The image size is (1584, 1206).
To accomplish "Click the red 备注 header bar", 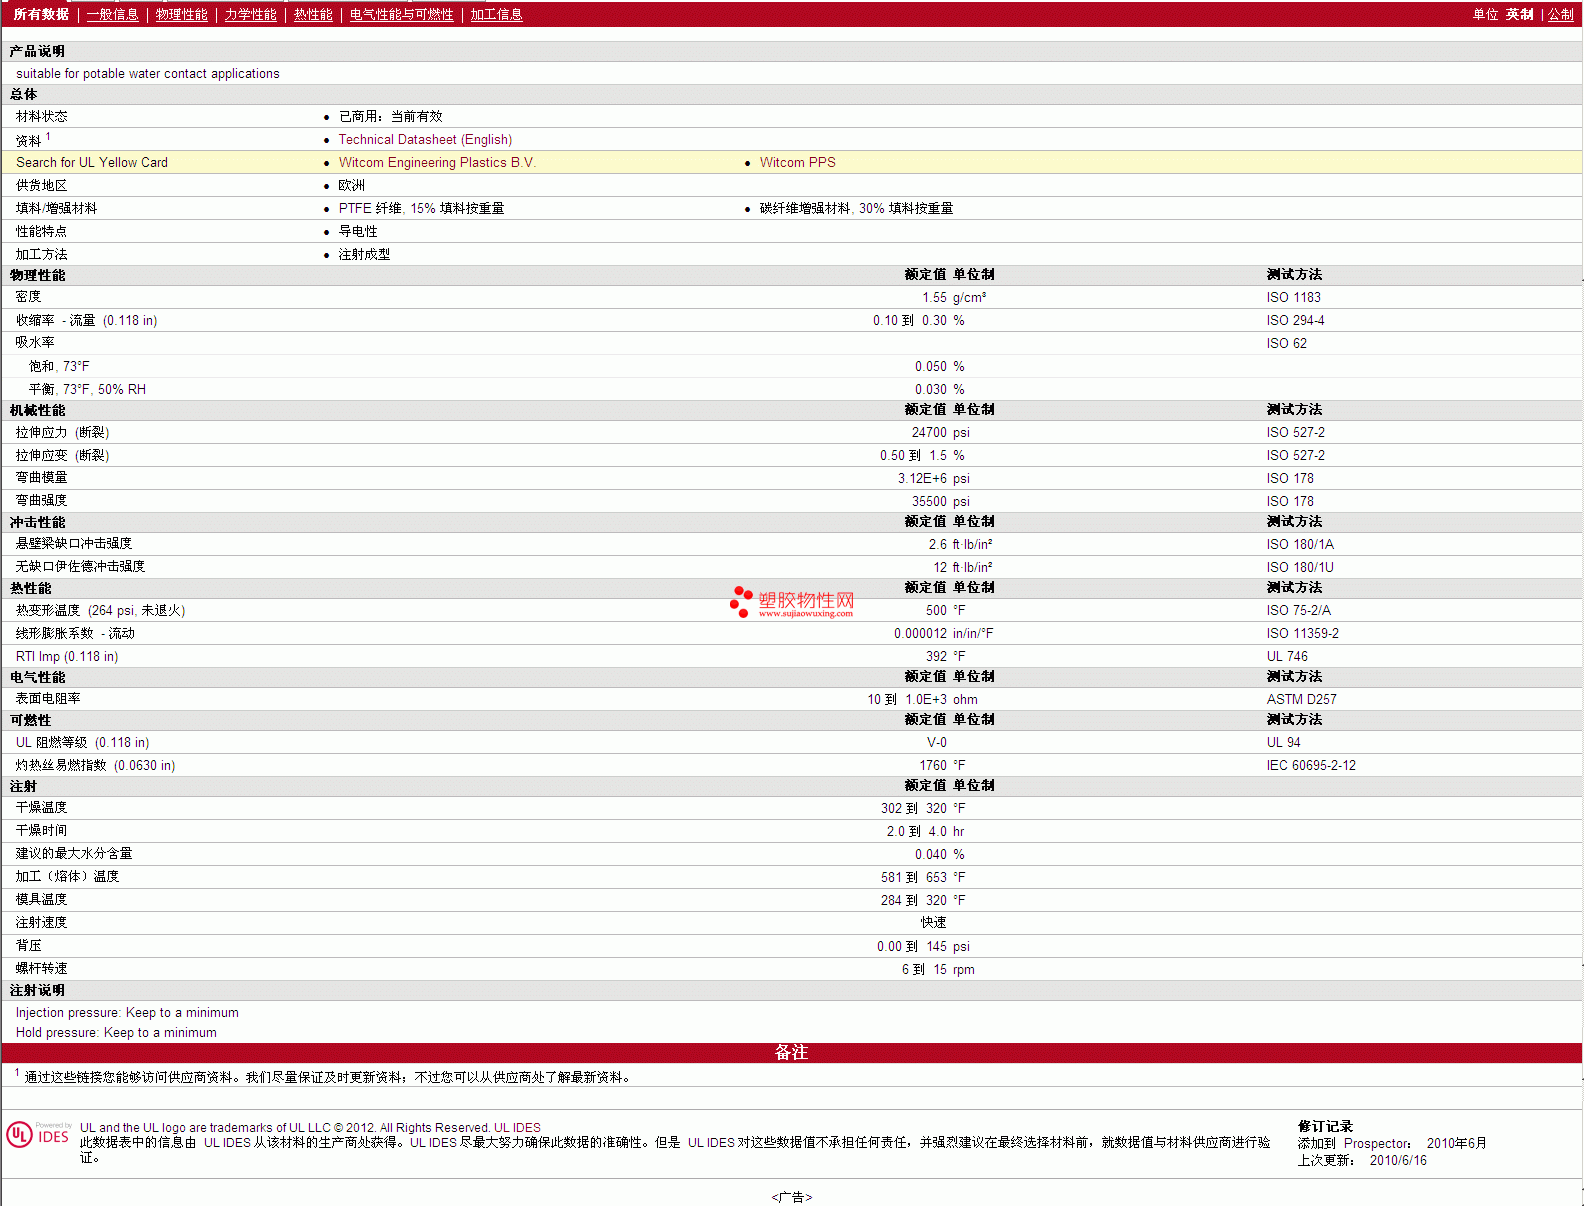I will pyautogui.click(x=791, y=1053).
